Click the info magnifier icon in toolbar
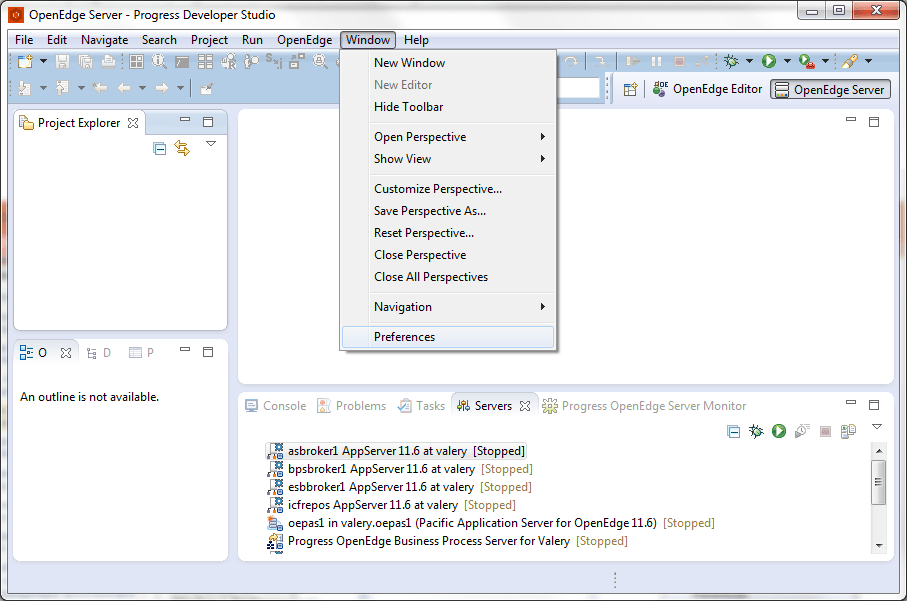The image size is (907, 601). [159, 61]
